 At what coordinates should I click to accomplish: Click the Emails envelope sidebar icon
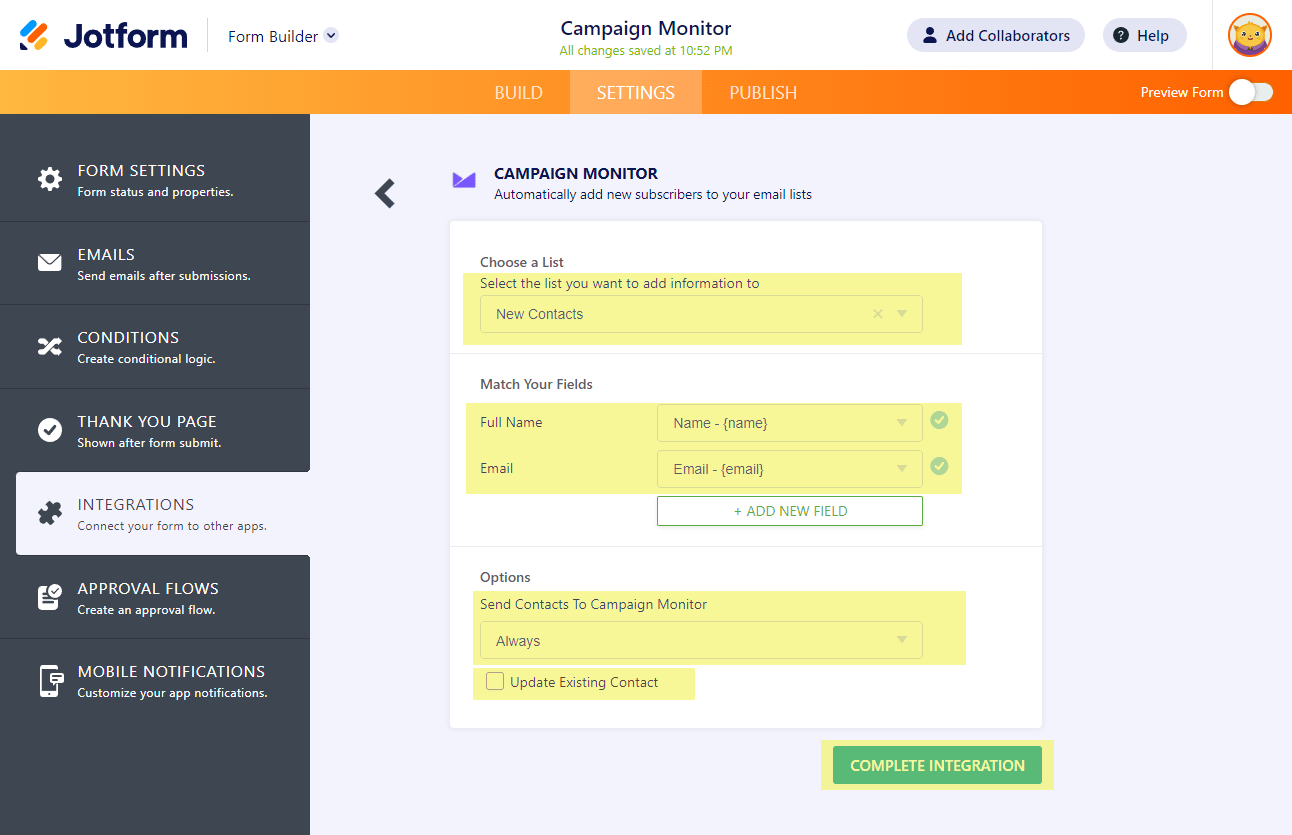[49, 263]
